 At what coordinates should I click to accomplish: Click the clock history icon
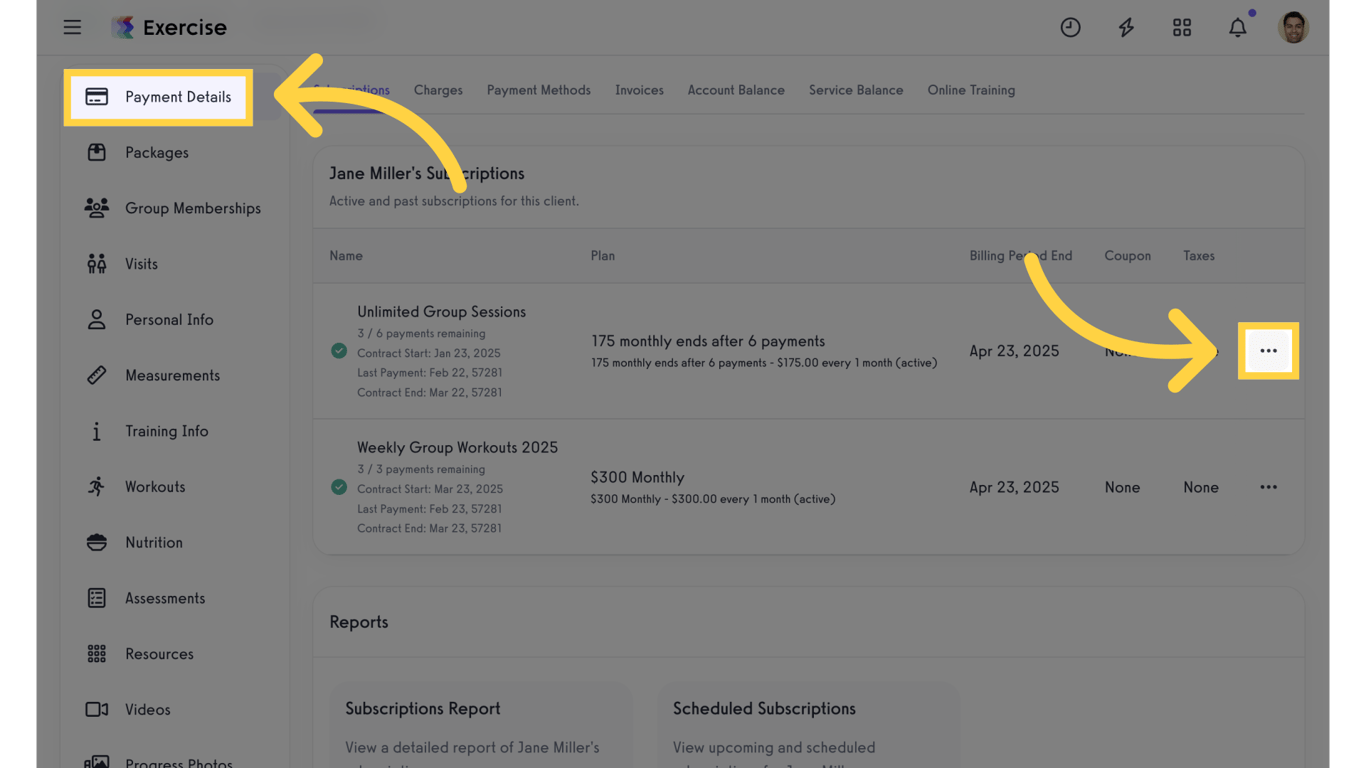point(1070,27)
